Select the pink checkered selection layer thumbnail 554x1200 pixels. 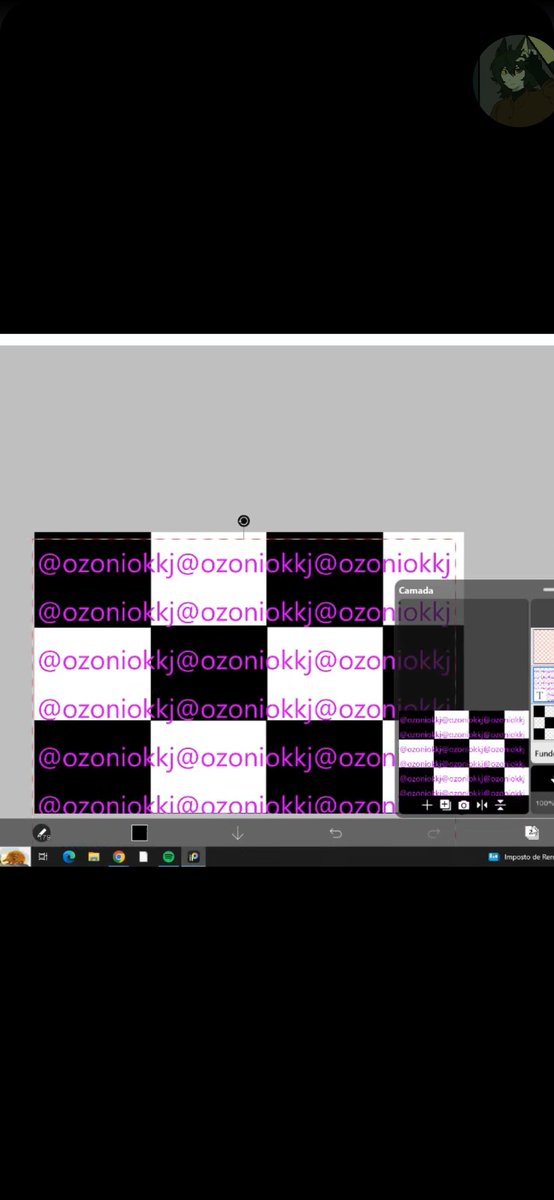[x=543, y=646]
